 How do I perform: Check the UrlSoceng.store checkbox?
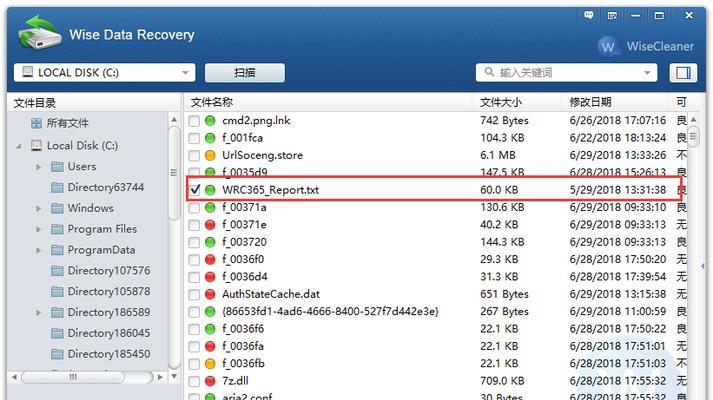click(x=194, y=155)
